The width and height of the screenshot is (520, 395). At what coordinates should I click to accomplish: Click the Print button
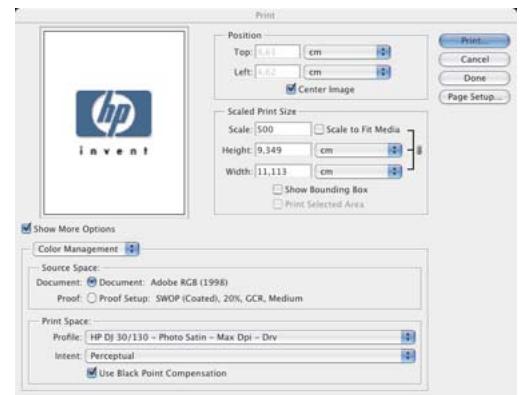tap(474, 41)
